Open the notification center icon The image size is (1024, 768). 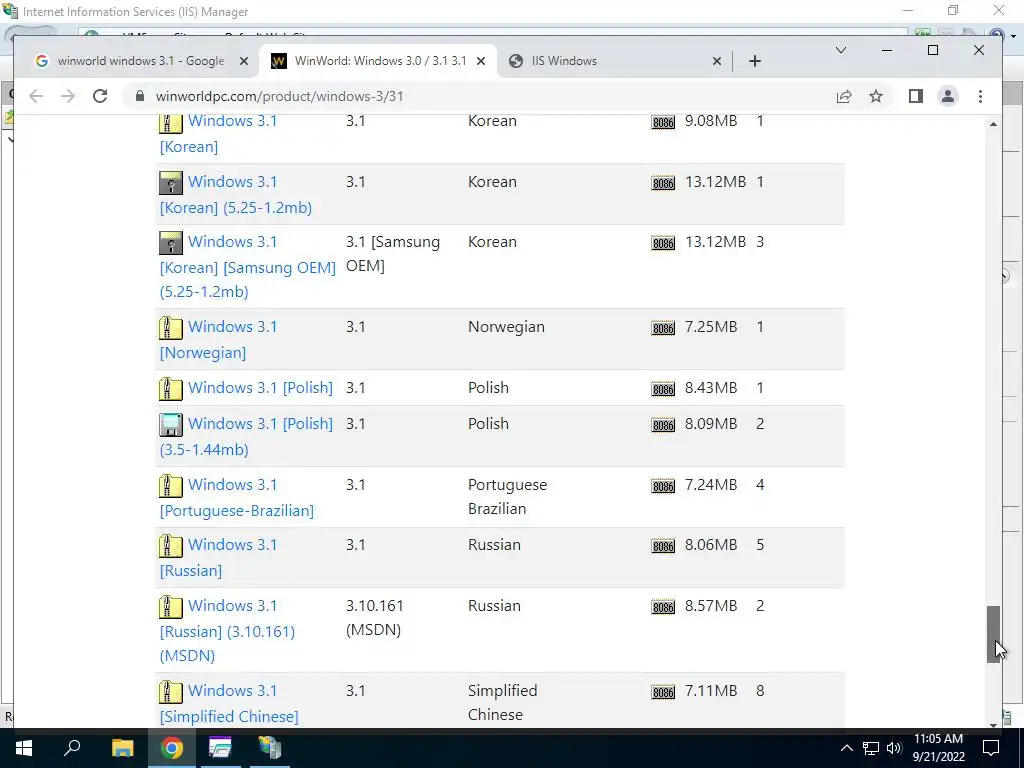tap(991, 748)
